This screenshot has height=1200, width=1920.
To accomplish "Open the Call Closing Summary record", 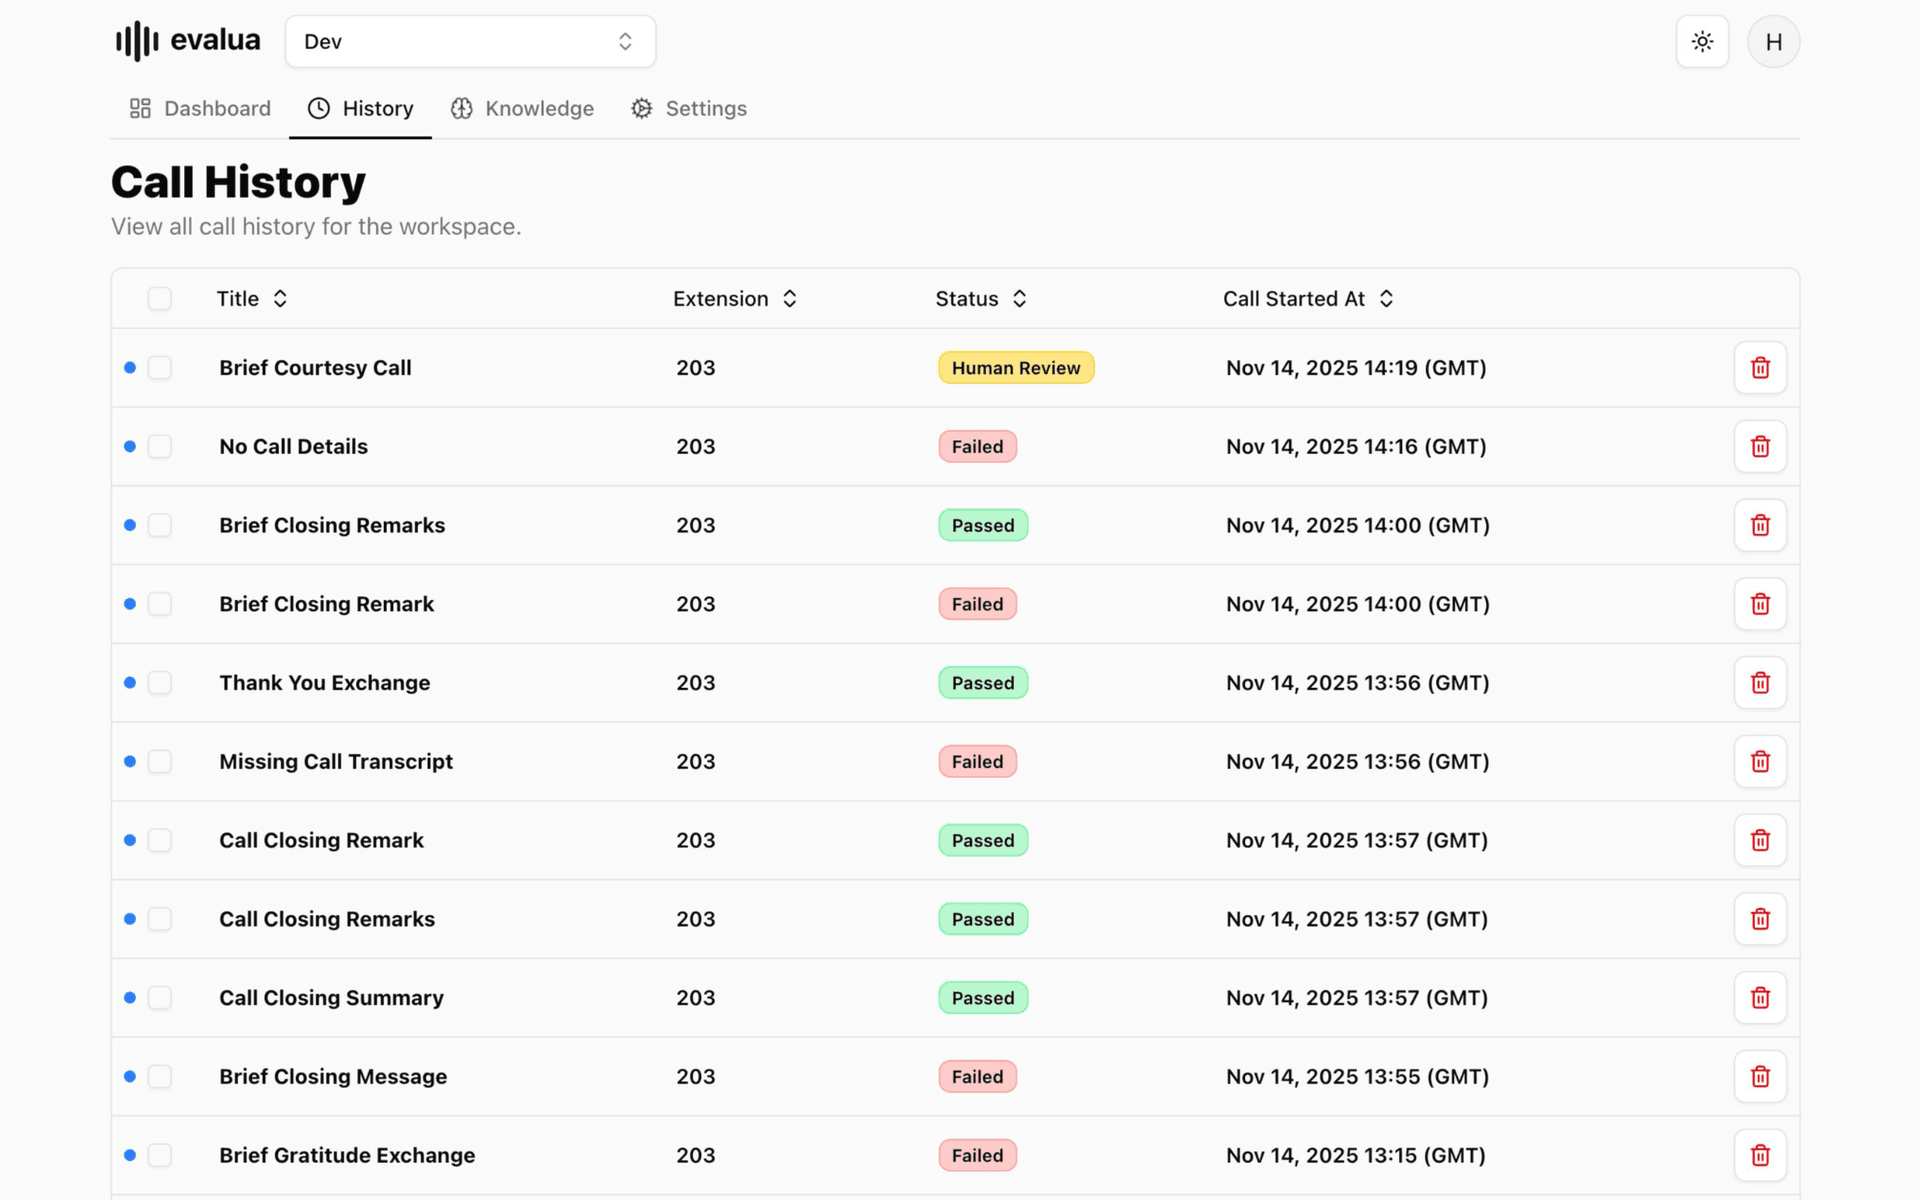I will point(331,997).
